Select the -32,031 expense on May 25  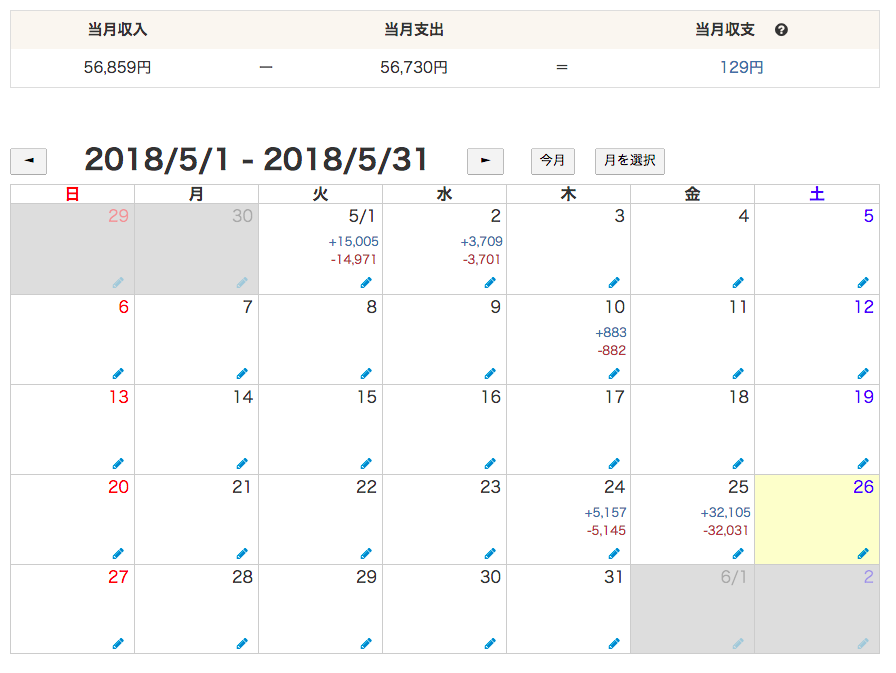click(726, 531)
